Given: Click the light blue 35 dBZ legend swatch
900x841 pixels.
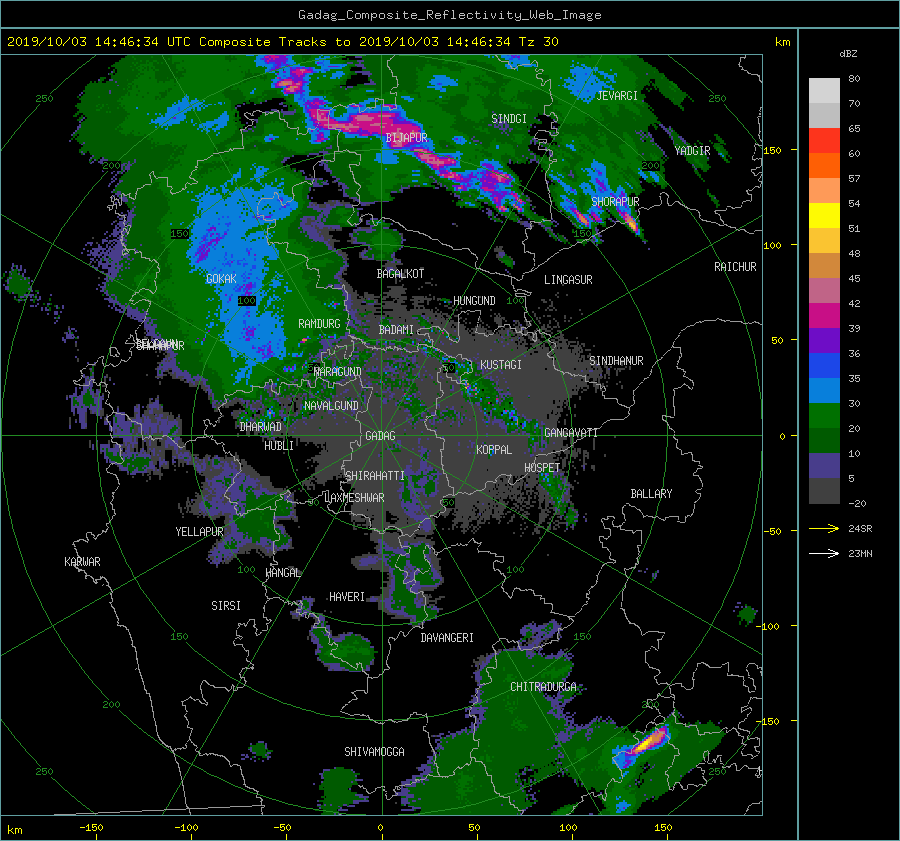Looking at the screenshot, I should click(824, 391).
